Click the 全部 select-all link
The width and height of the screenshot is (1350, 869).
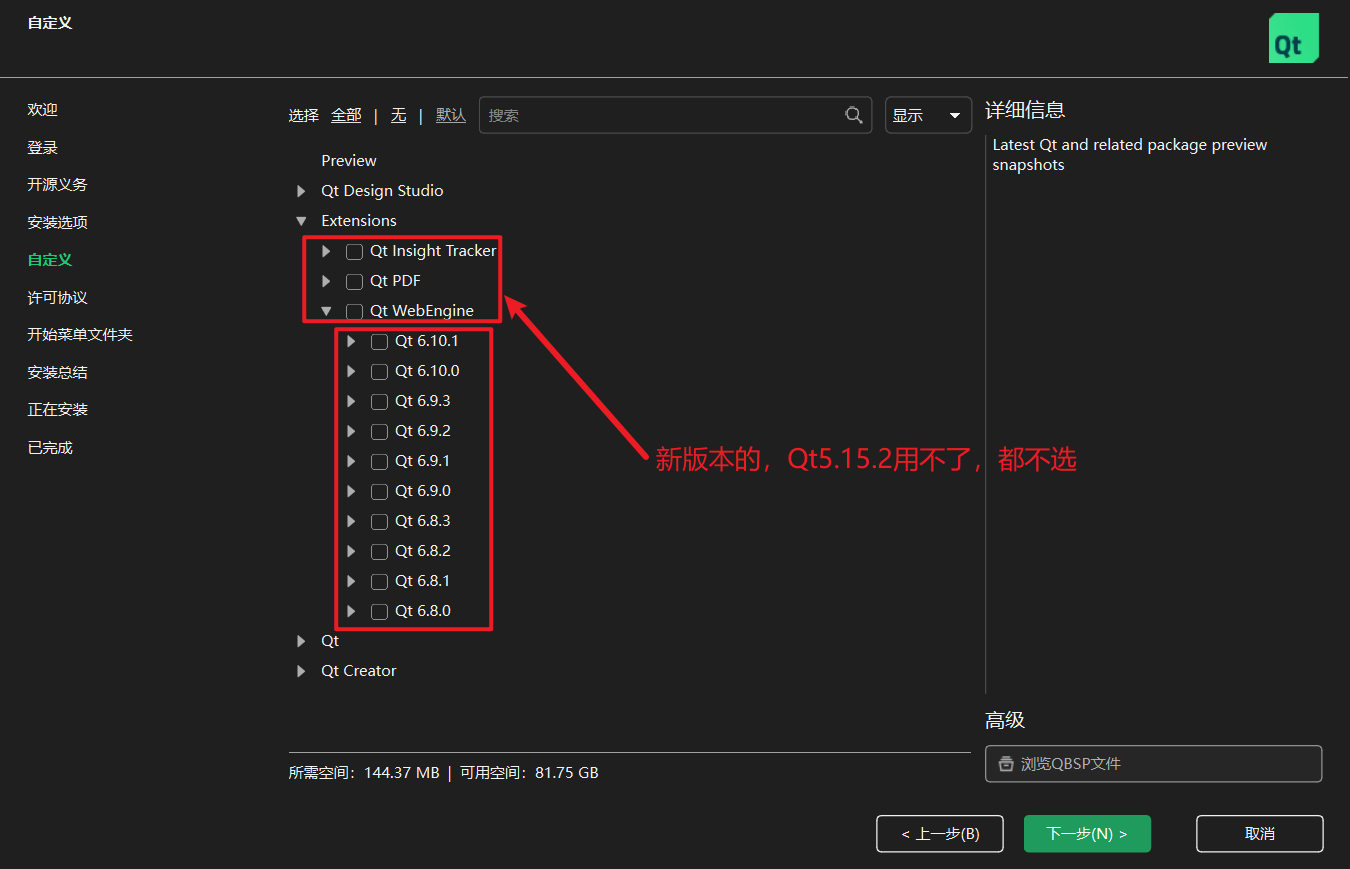click(x=346, y=115)
